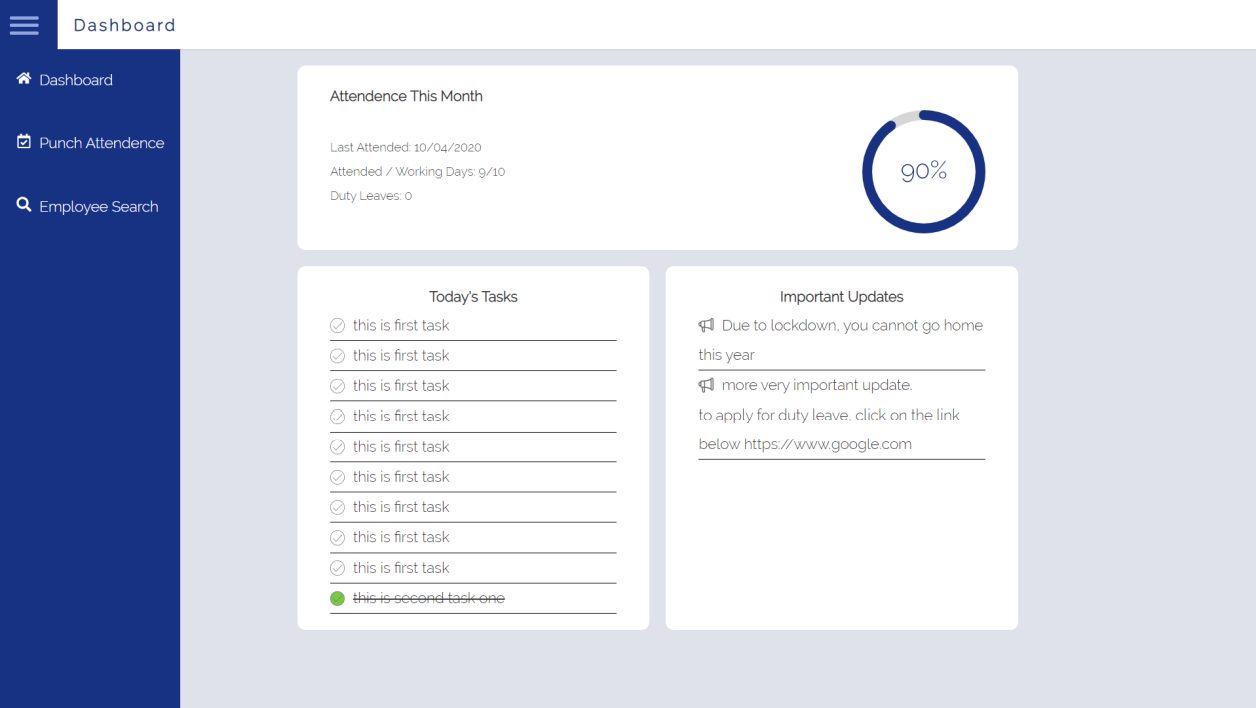Screen dimensions: 1256x708
Task: Click the home icon beside Dashboard
Action: coord(22,78)
